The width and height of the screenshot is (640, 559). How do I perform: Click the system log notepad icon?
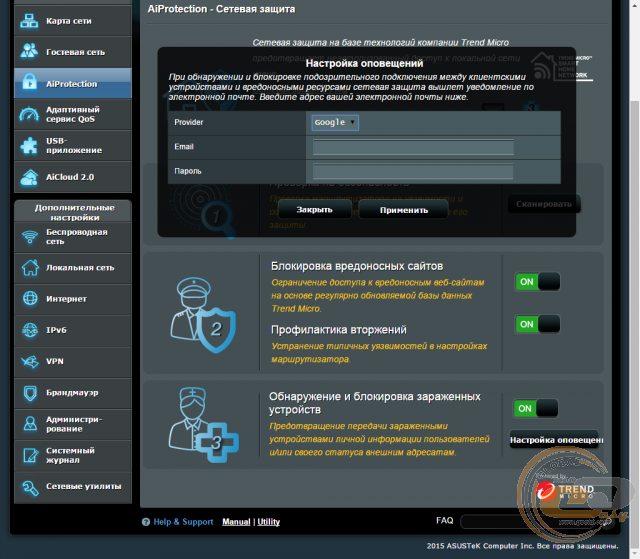pyautogui.click(x=30, y=456)
